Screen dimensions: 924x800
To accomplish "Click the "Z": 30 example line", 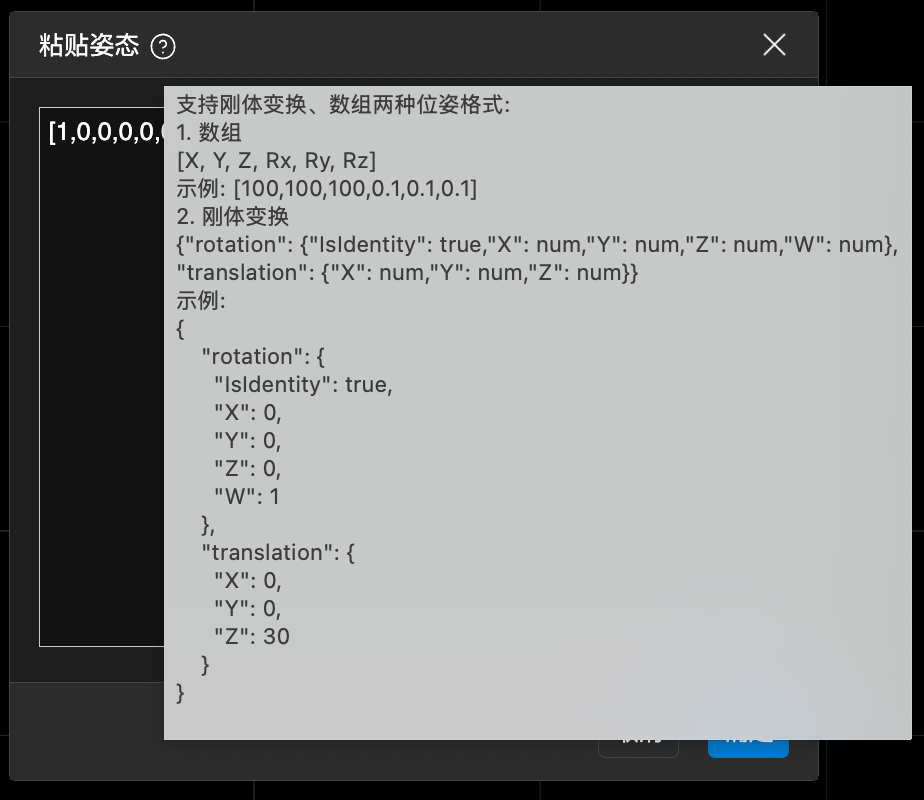I will coord(251,636).
